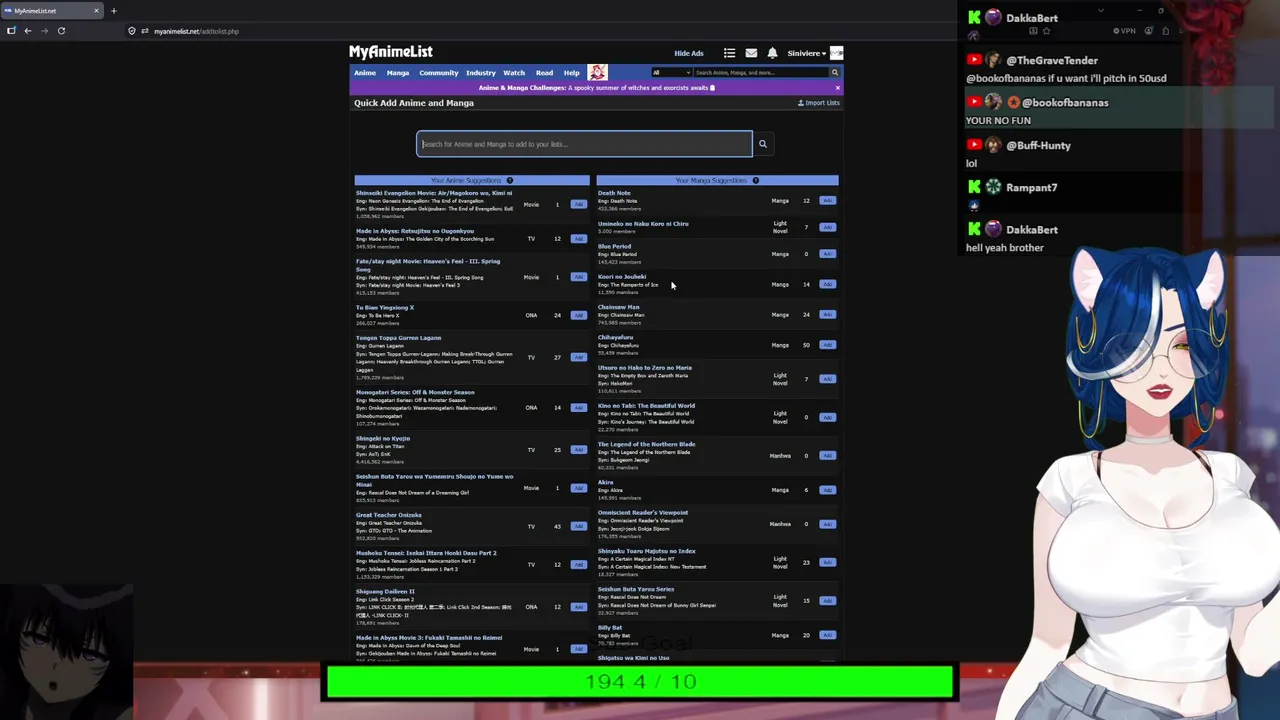Open the Anime menu

tap(365, 73)
